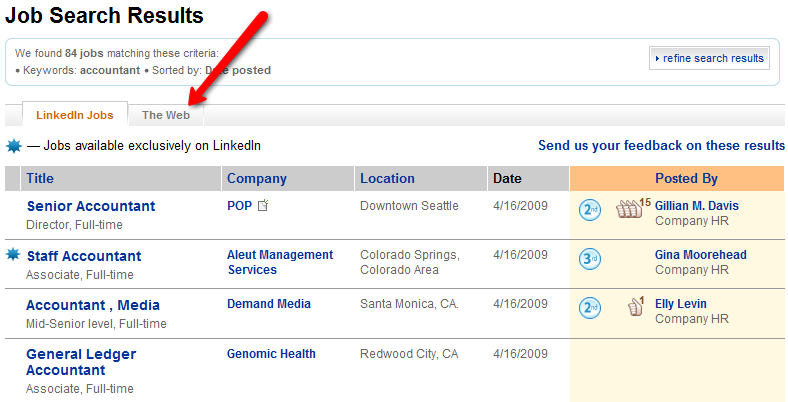Open Aleut Management Services company page
788x402 pixels.
[280, 262]
